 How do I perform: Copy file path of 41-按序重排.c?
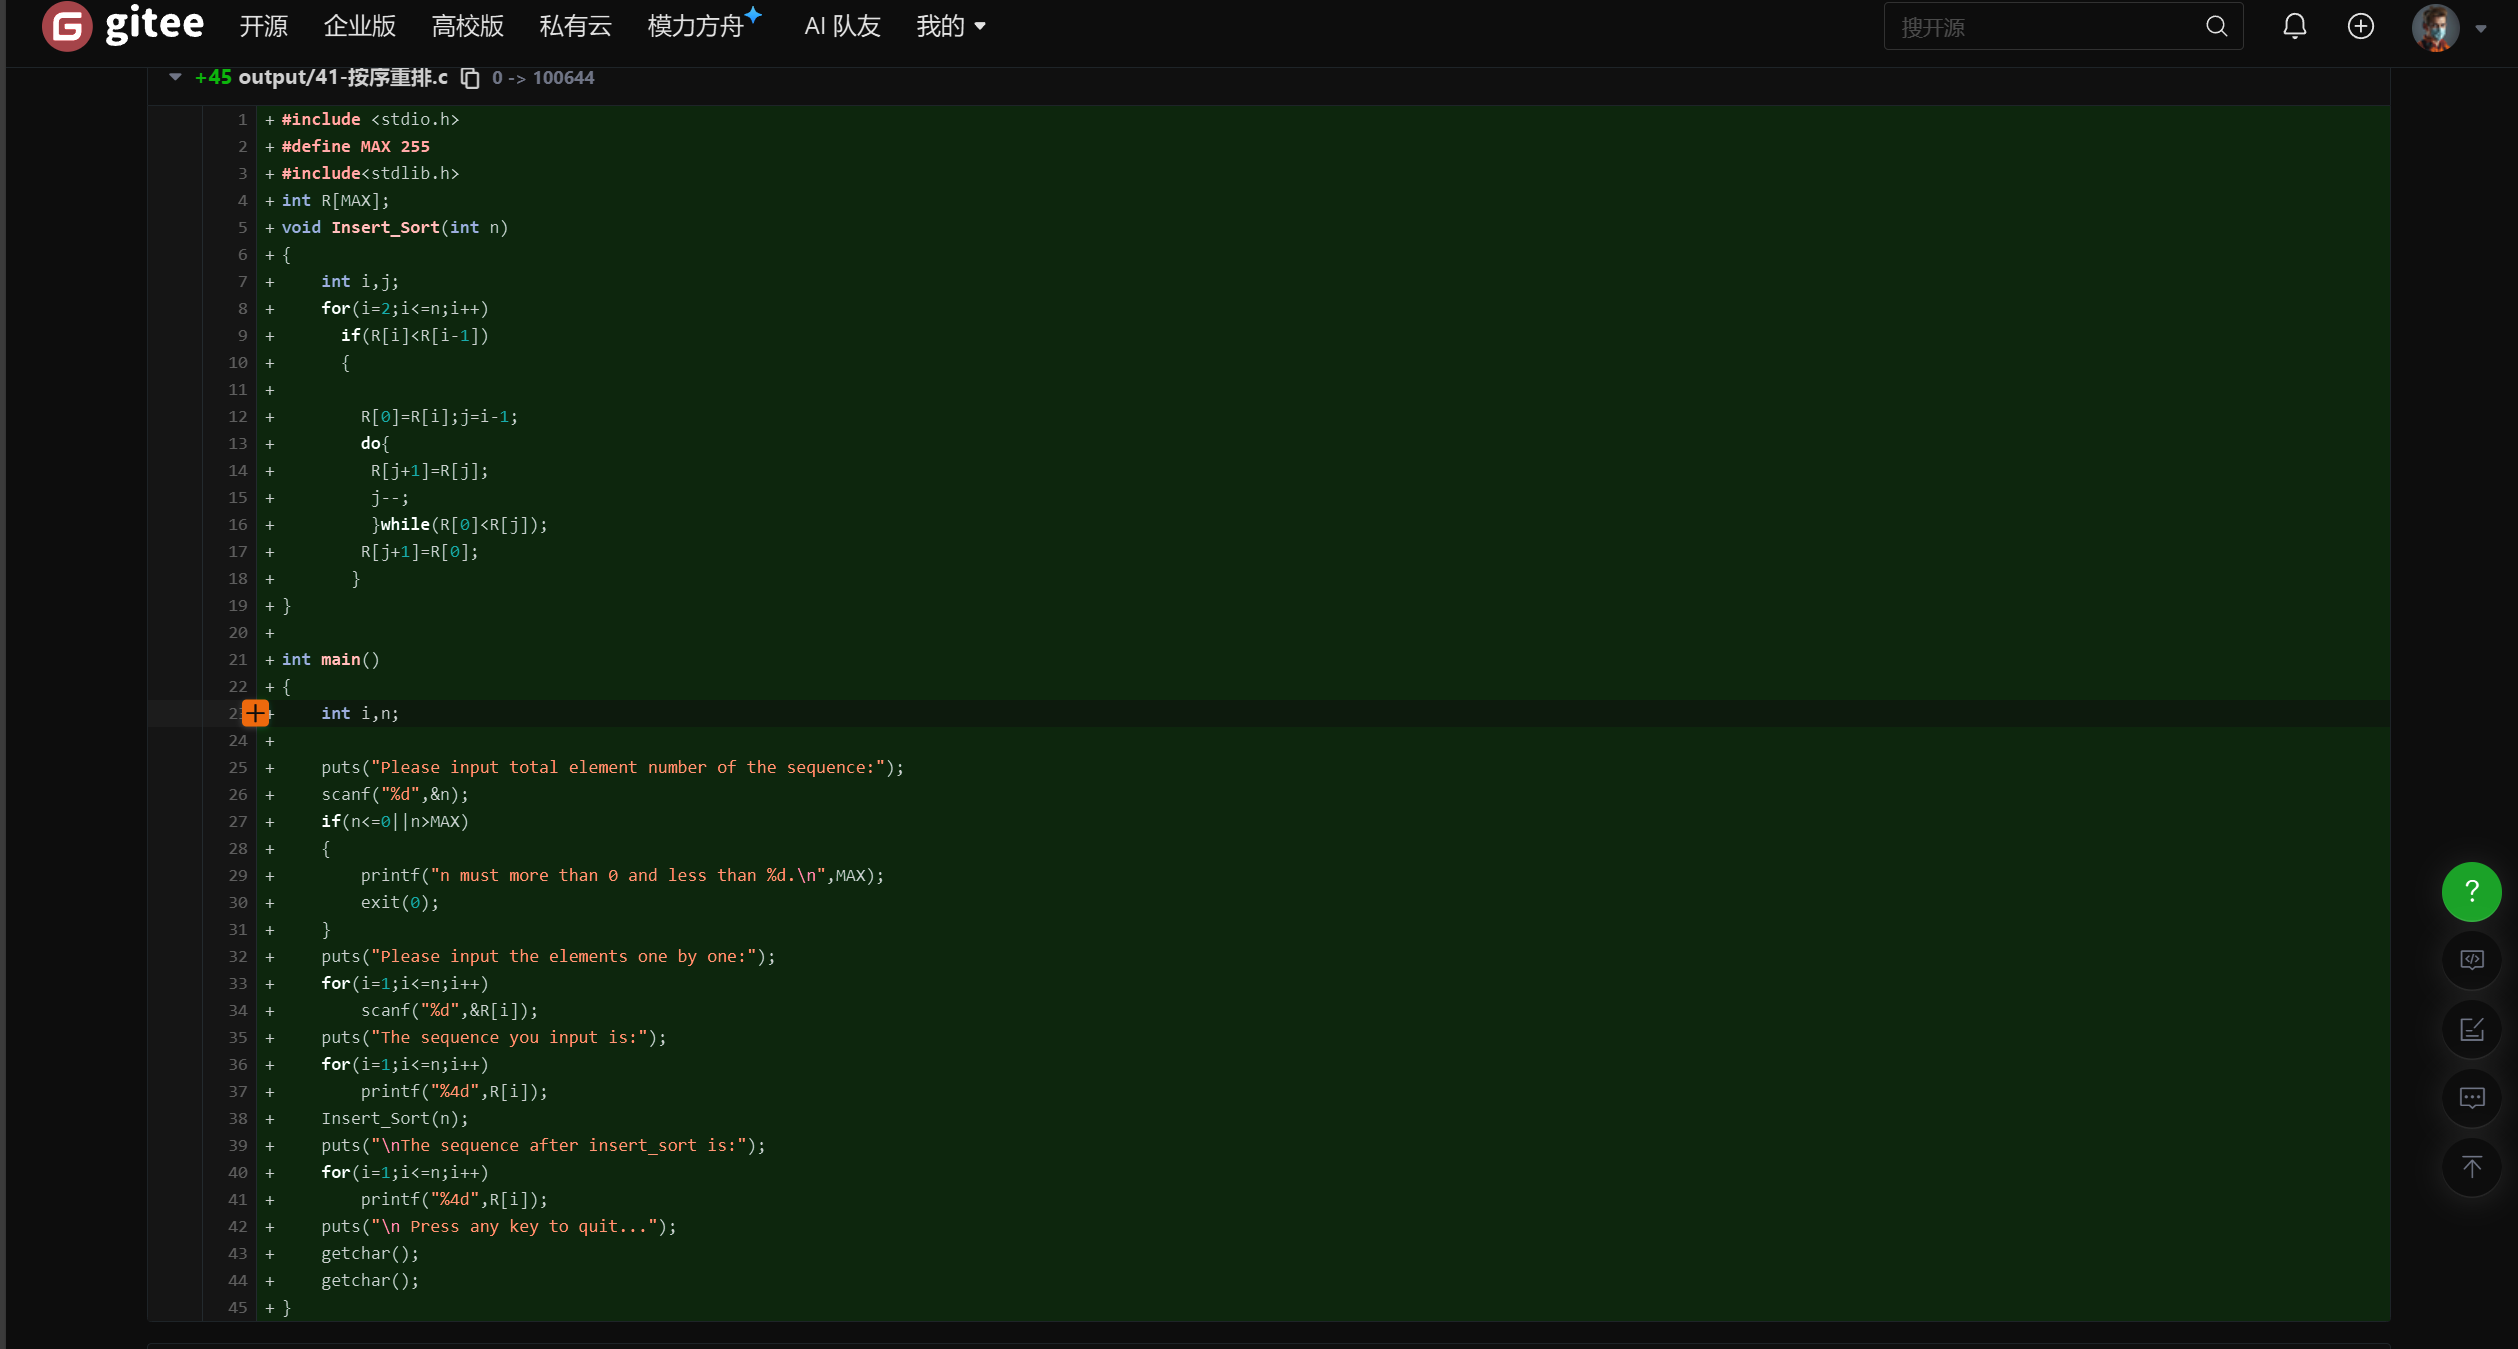tap(470, 78)
